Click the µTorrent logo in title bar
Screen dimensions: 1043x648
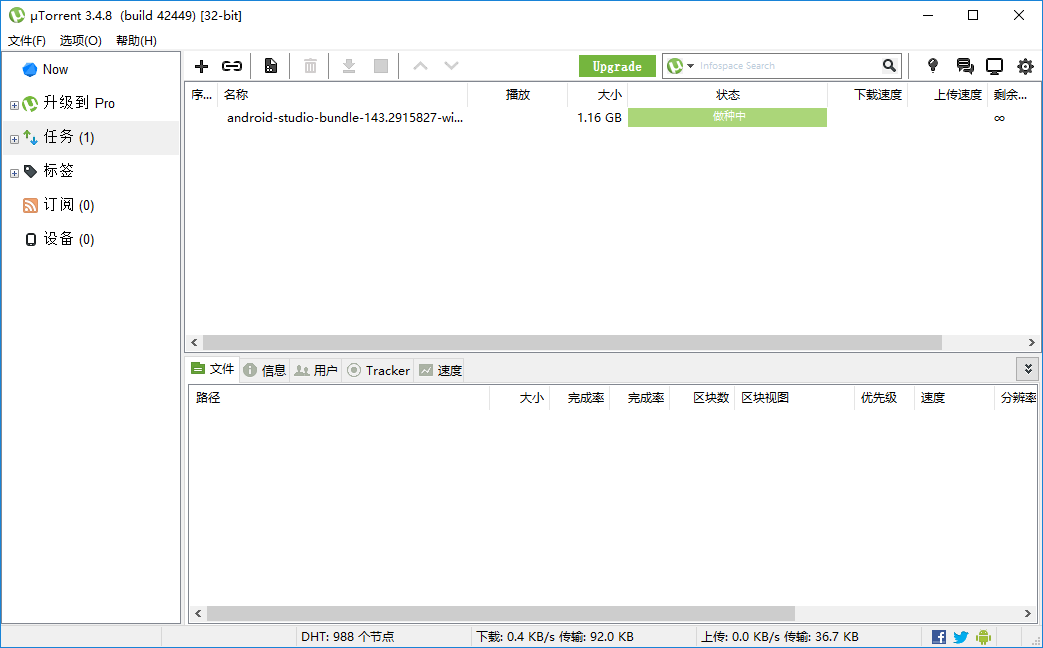coord(16,15)
